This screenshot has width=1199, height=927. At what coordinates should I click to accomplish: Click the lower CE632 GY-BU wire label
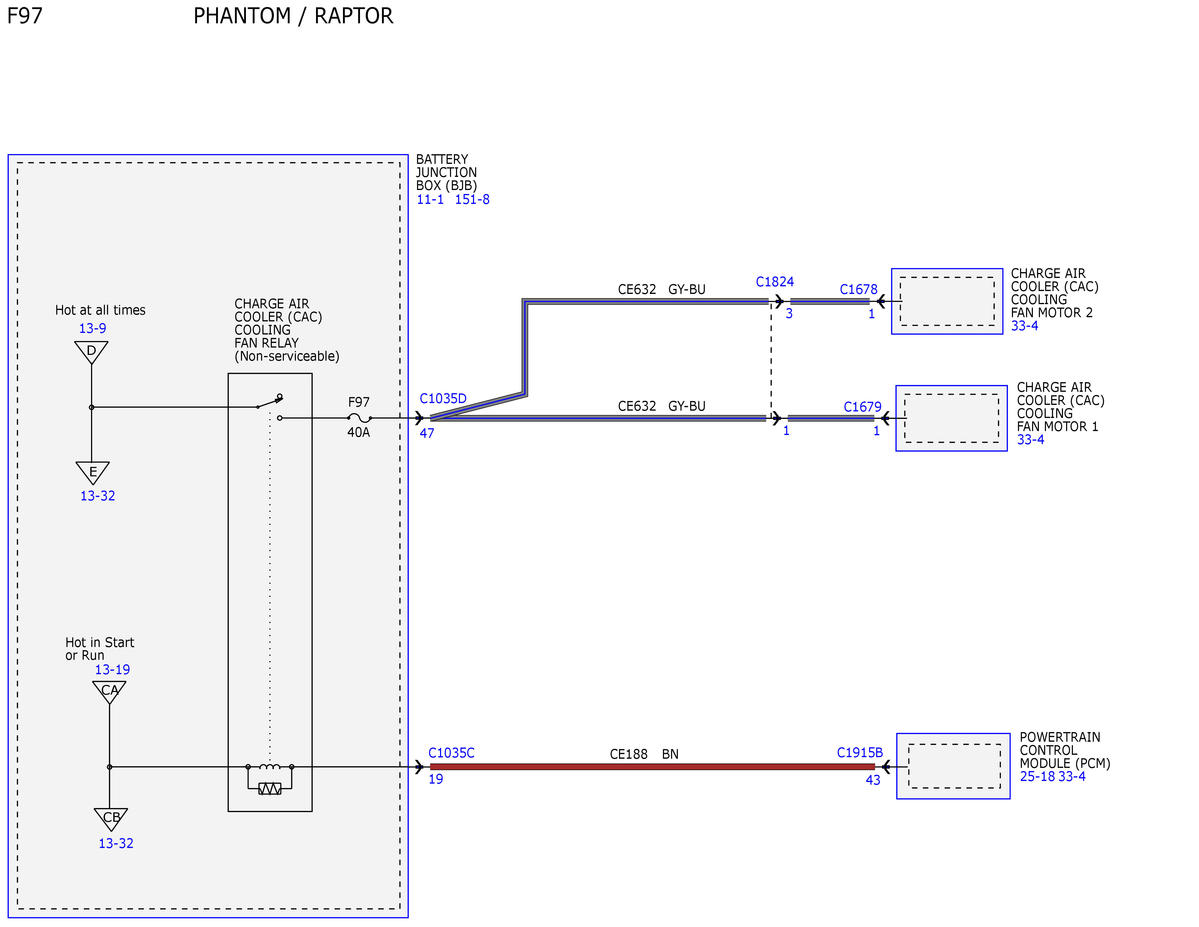[661, 406]
